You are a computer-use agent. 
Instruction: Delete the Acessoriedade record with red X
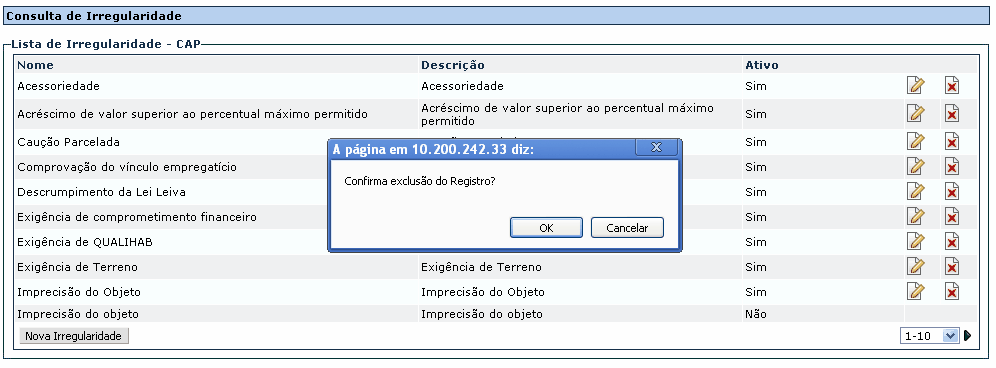click(952, 85)
